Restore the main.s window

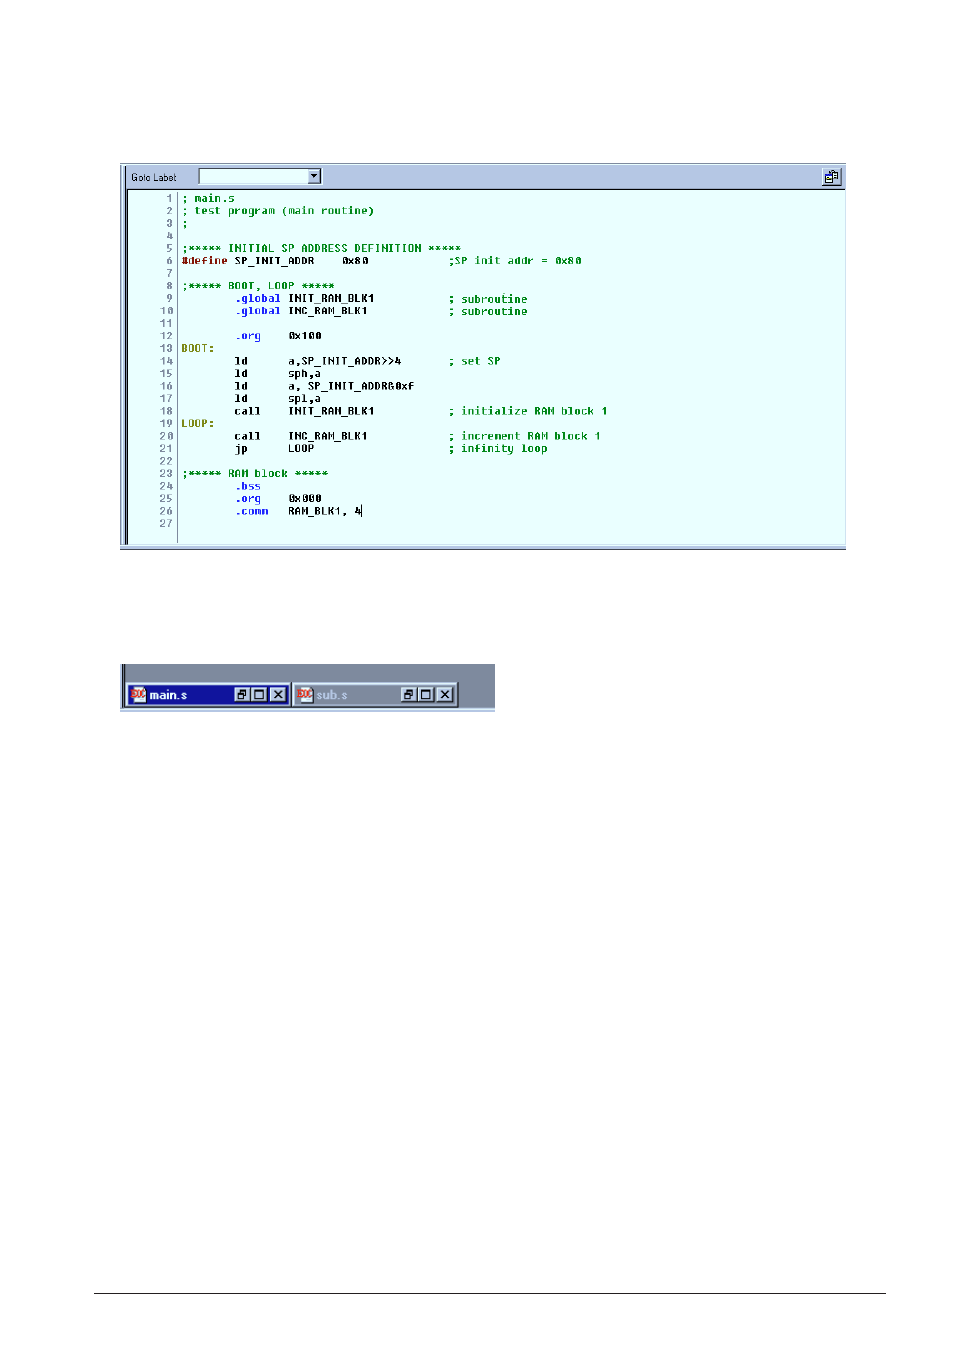click(242, 695)
